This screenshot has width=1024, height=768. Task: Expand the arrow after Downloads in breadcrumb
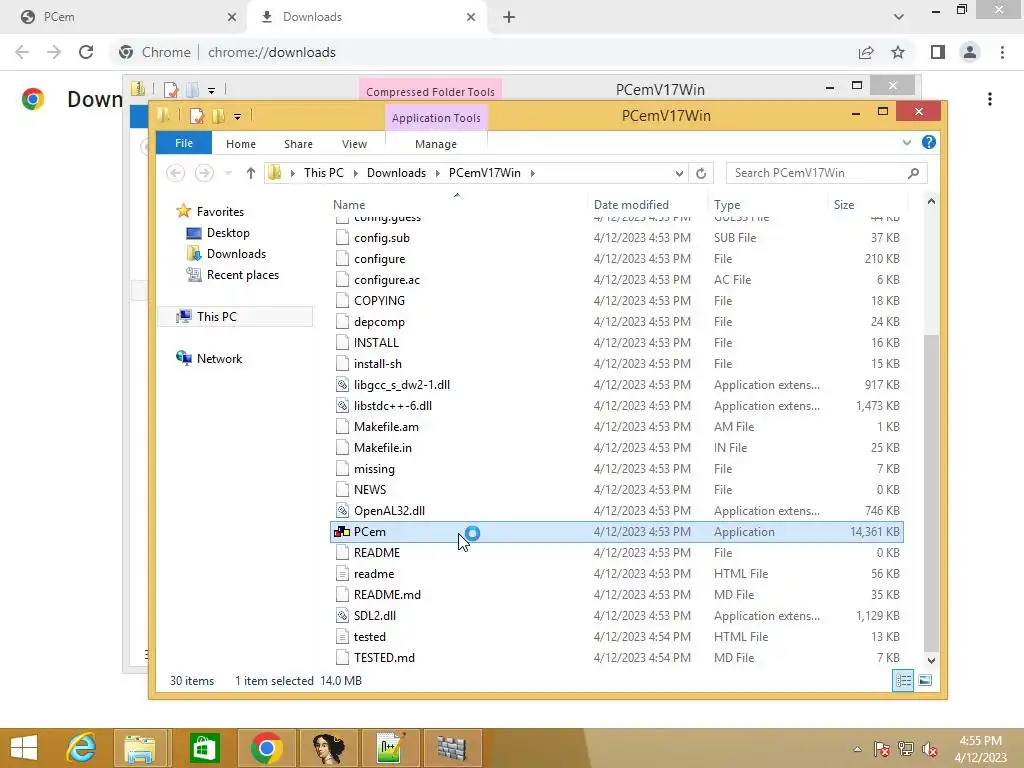coord(438,173)
